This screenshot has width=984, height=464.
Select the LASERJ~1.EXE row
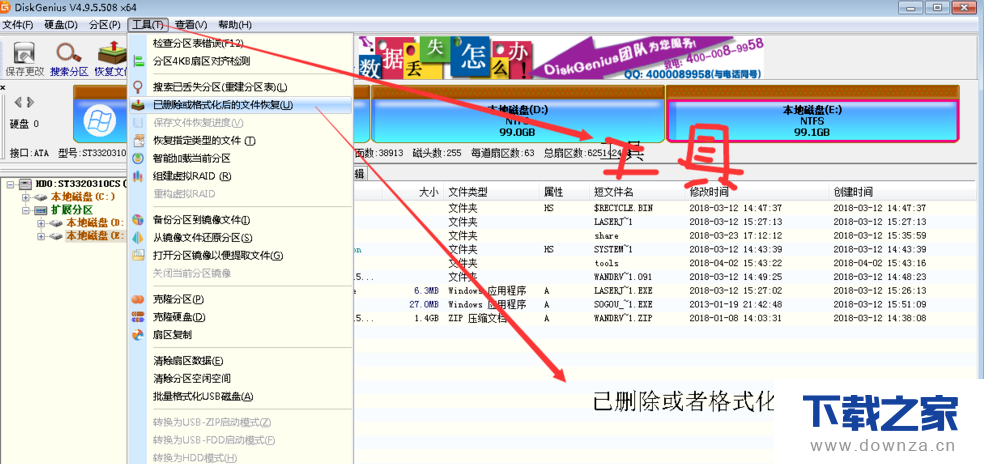[x=665, y=291]
